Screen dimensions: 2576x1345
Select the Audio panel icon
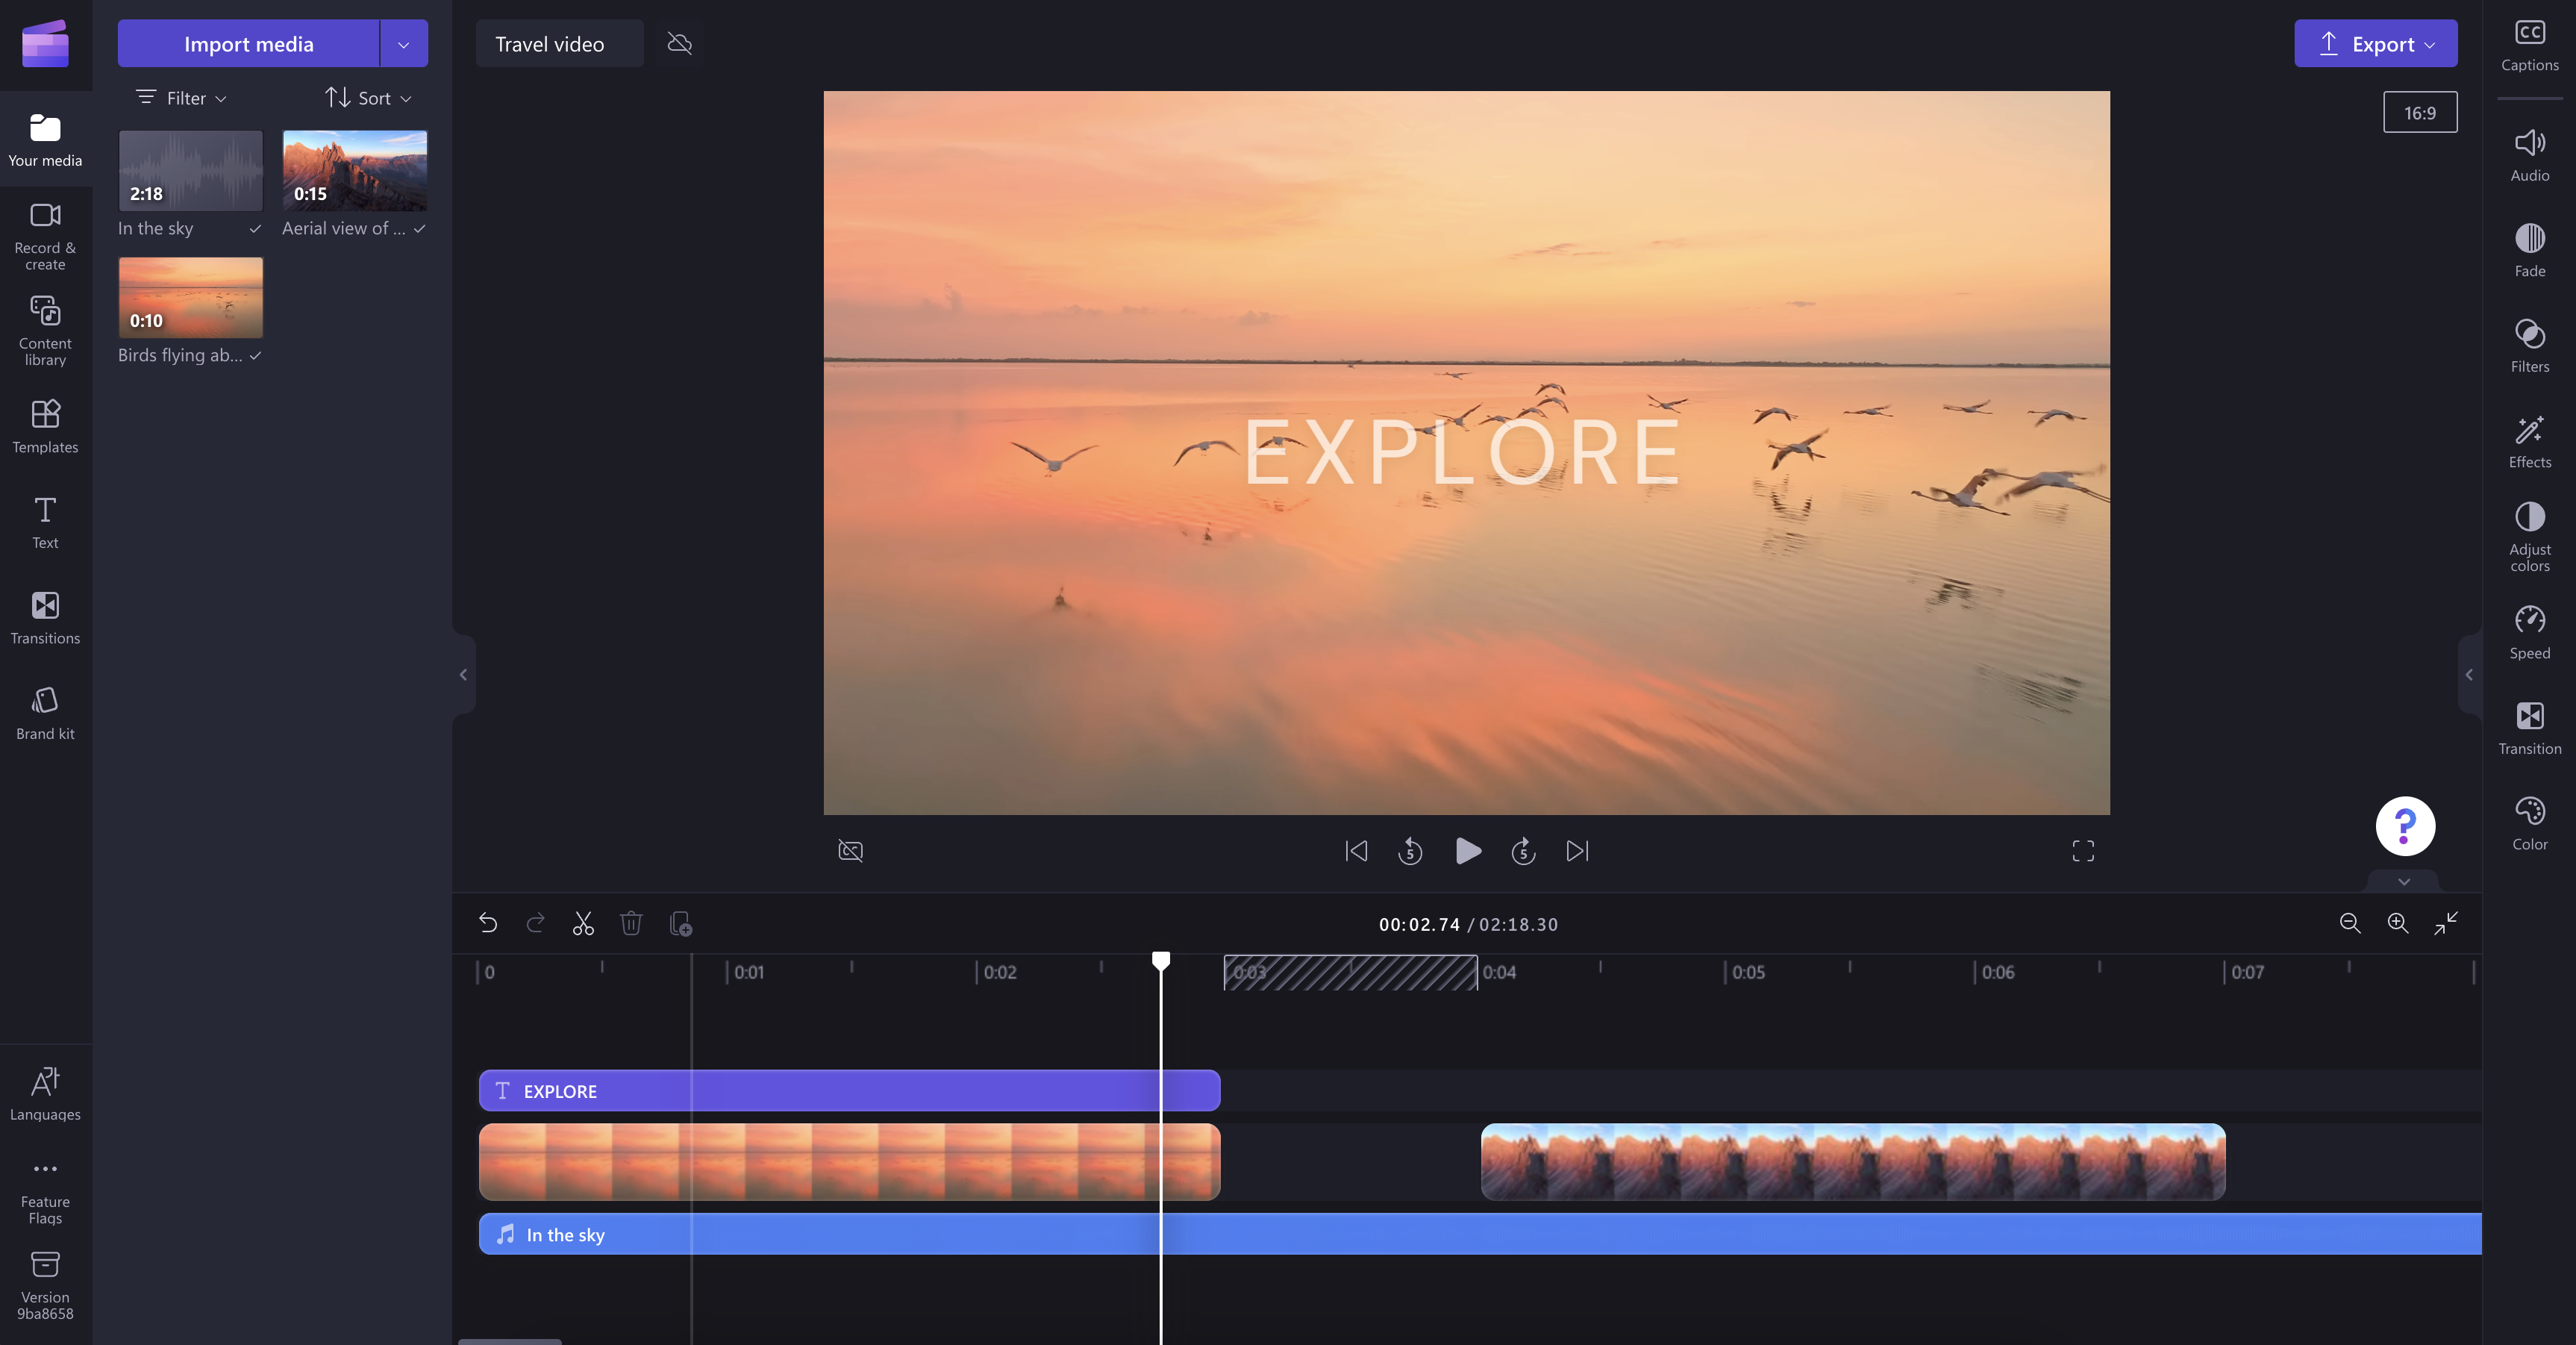pyautogui.click(x=2530, y=143)
